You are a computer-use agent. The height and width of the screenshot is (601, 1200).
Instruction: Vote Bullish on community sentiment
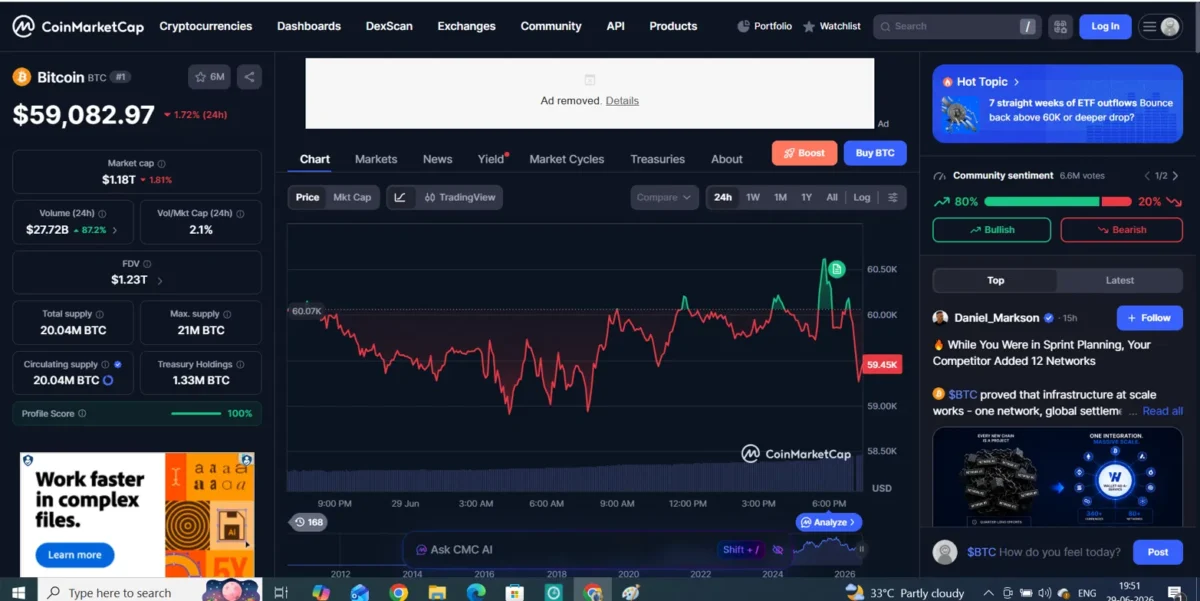[992, 230]
